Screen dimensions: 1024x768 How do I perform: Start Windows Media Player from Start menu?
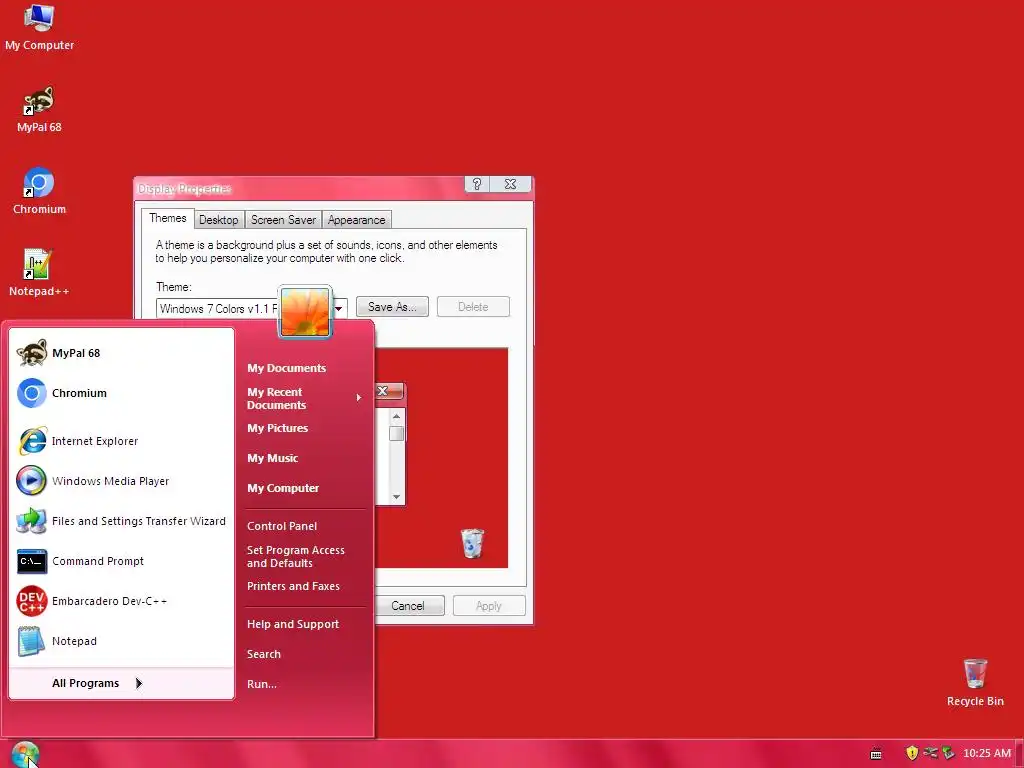[121, 481]
